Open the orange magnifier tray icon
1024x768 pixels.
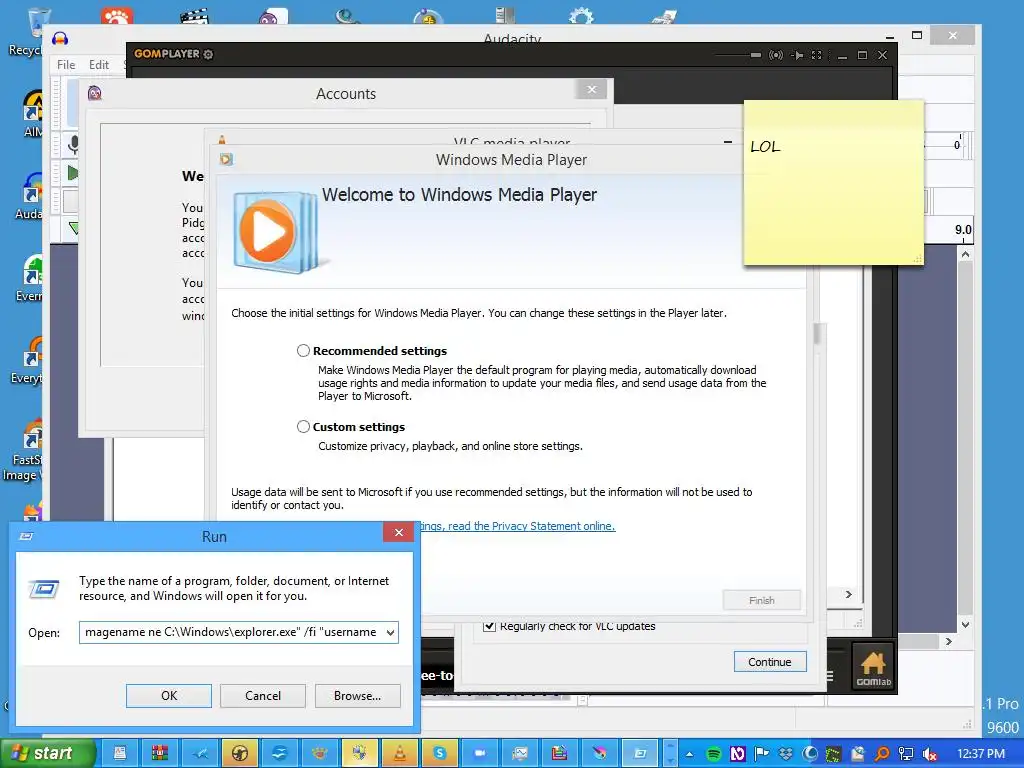[882, 754]
